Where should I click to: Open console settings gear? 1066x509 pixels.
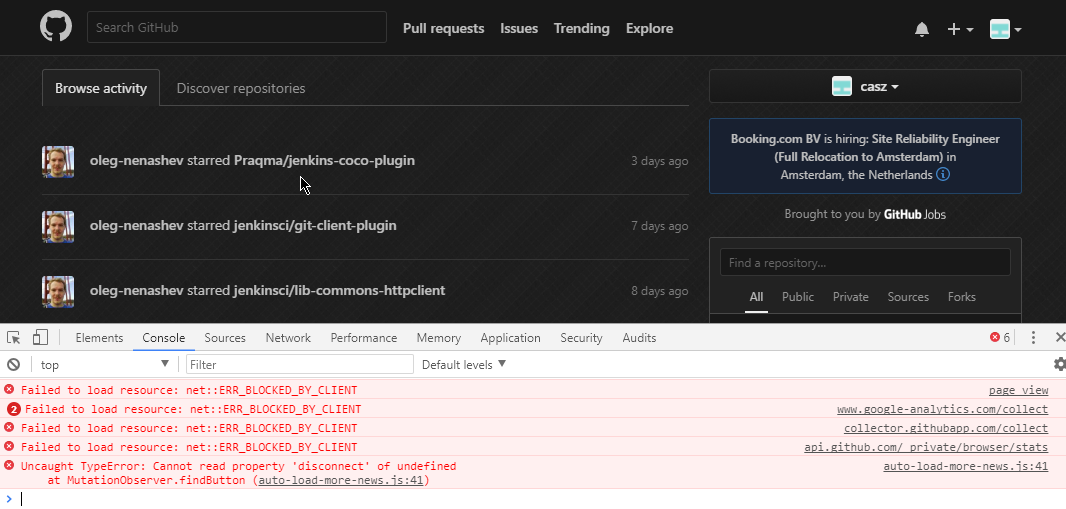1059,364
